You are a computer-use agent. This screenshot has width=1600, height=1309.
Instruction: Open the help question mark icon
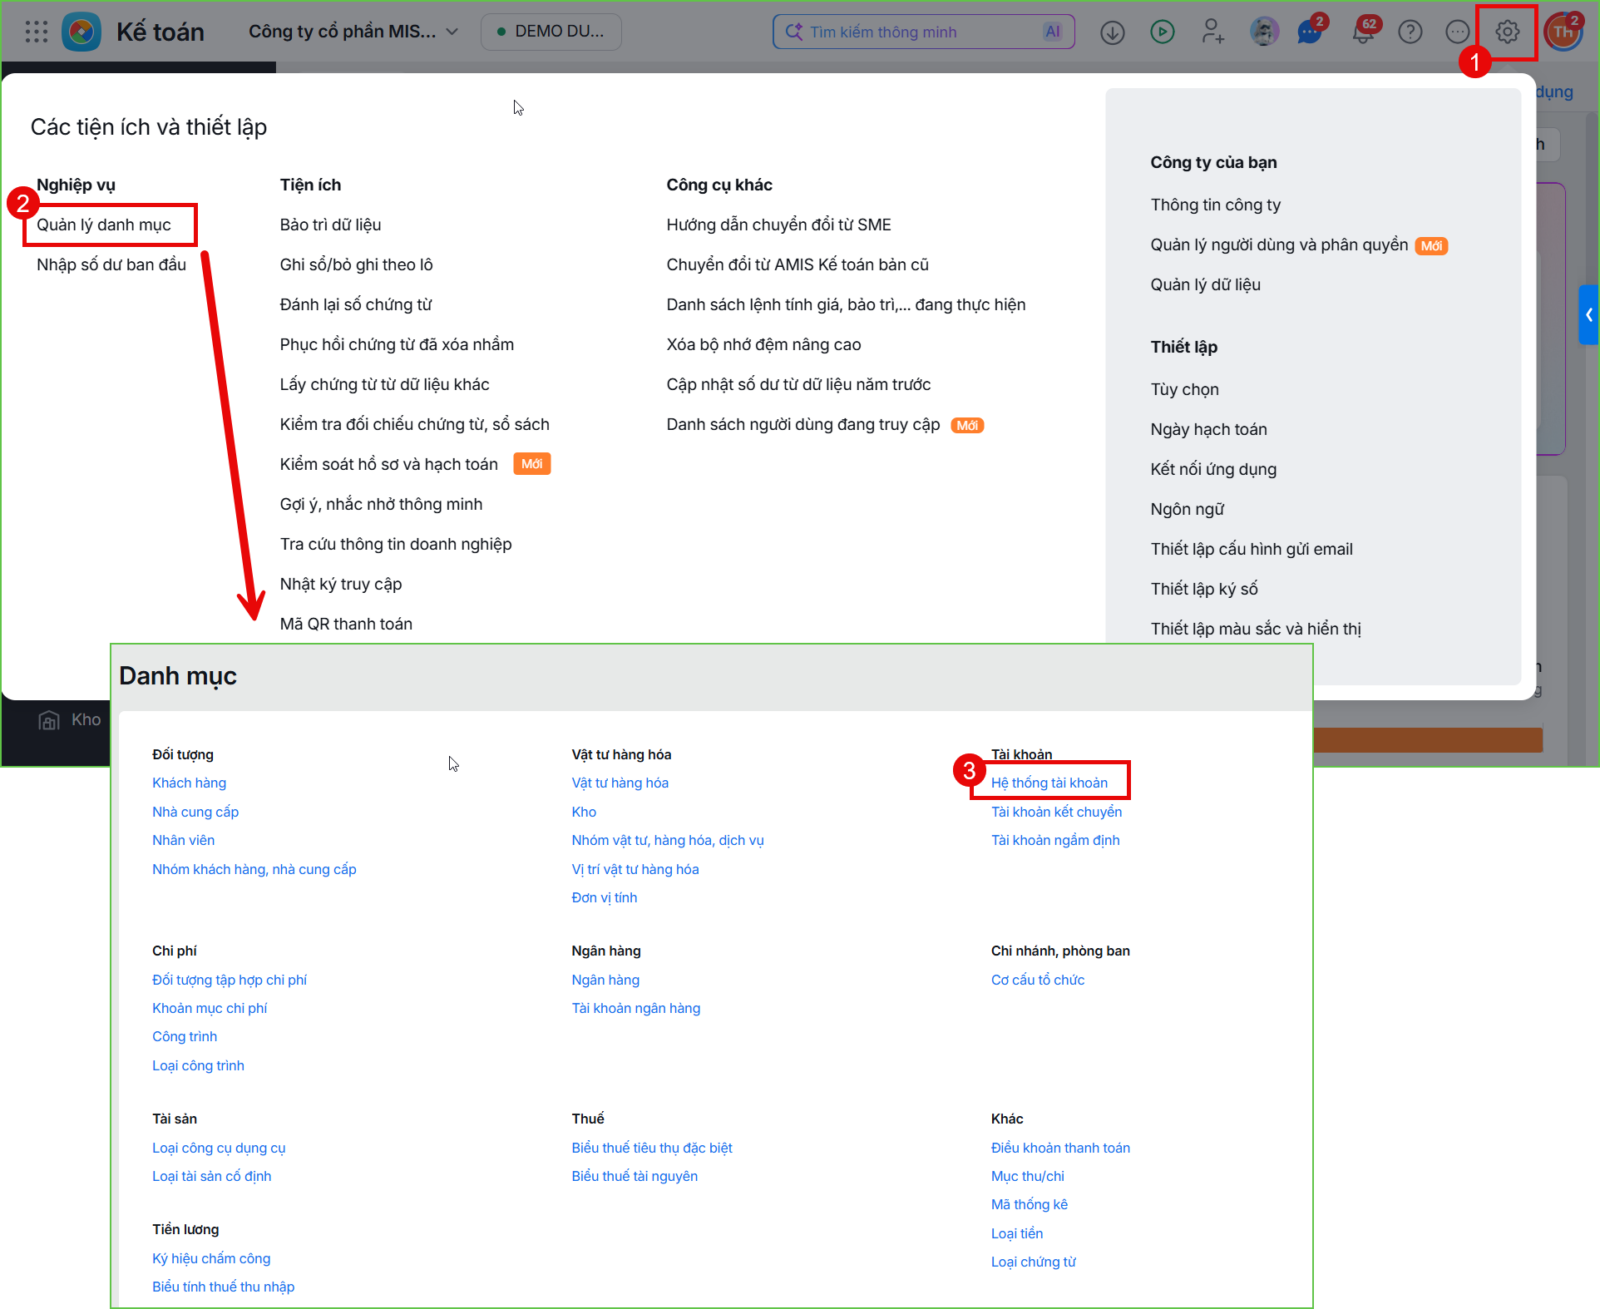pos(1410,32)
